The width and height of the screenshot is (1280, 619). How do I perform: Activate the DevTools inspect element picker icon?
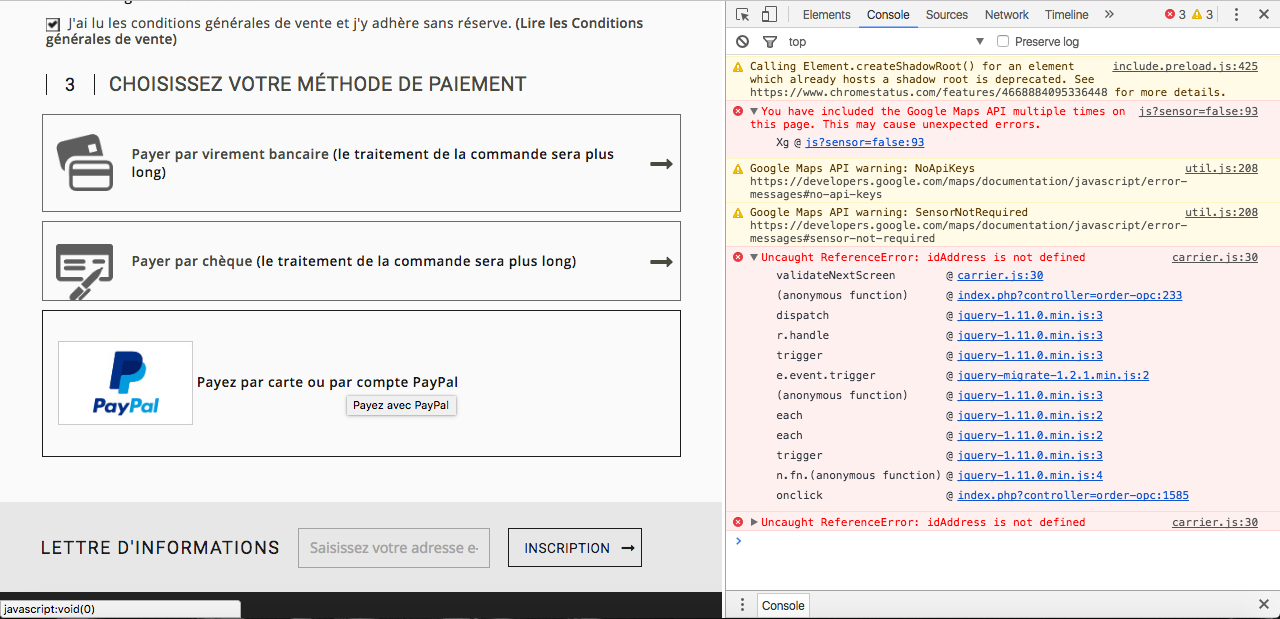point(743,14)
